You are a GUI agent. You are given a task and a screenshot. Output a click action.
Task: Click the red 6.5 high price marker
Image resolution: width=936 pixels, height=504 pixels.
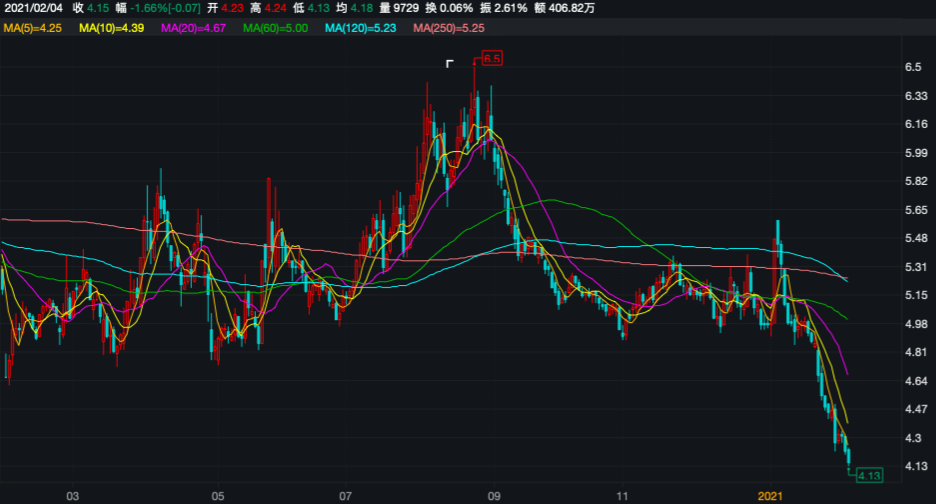491,59
